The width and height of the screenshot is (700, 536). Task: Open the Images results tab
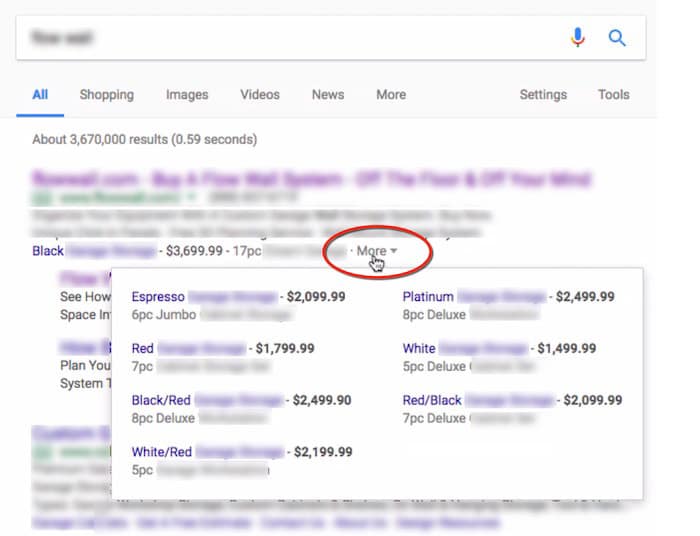tap(187, 95)
